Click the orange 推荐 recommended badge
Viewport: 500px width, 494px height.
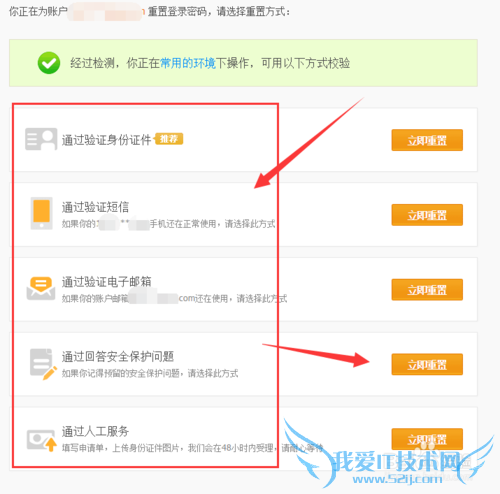(x=169, y=139)
